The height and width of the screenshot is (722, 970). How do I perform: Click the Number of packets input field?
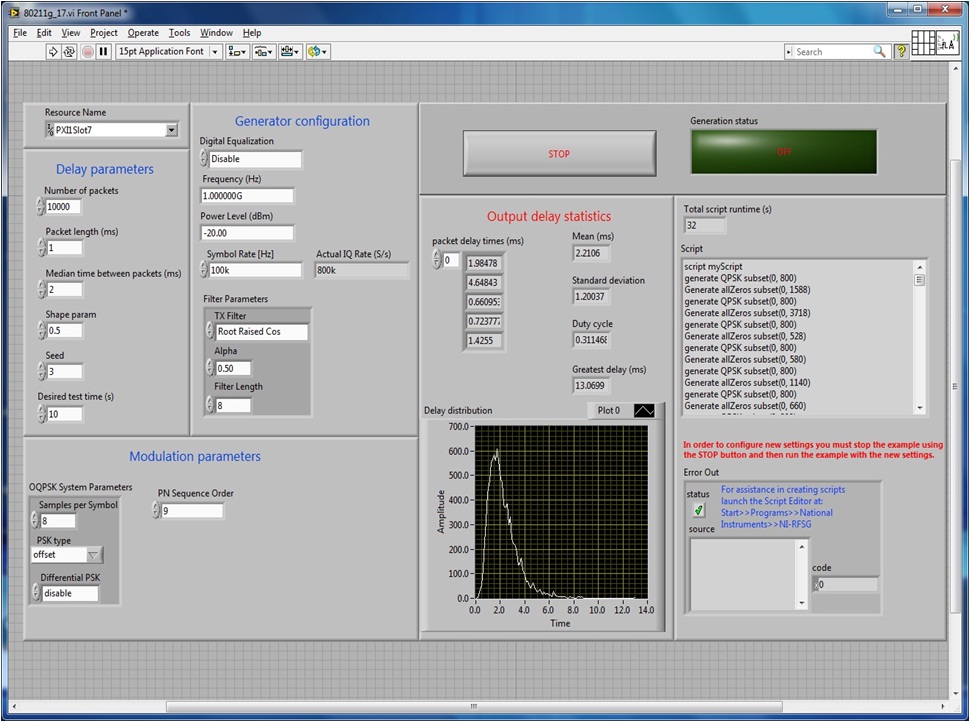point(64,207)
